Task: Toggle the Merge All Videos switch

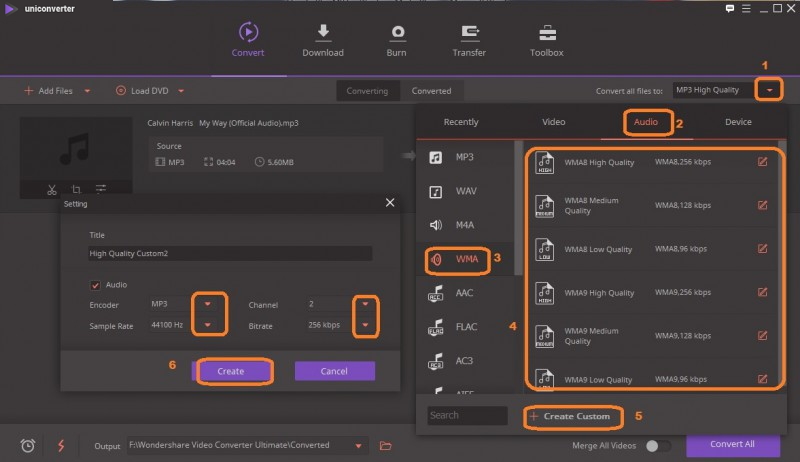Action: [658, 446]
